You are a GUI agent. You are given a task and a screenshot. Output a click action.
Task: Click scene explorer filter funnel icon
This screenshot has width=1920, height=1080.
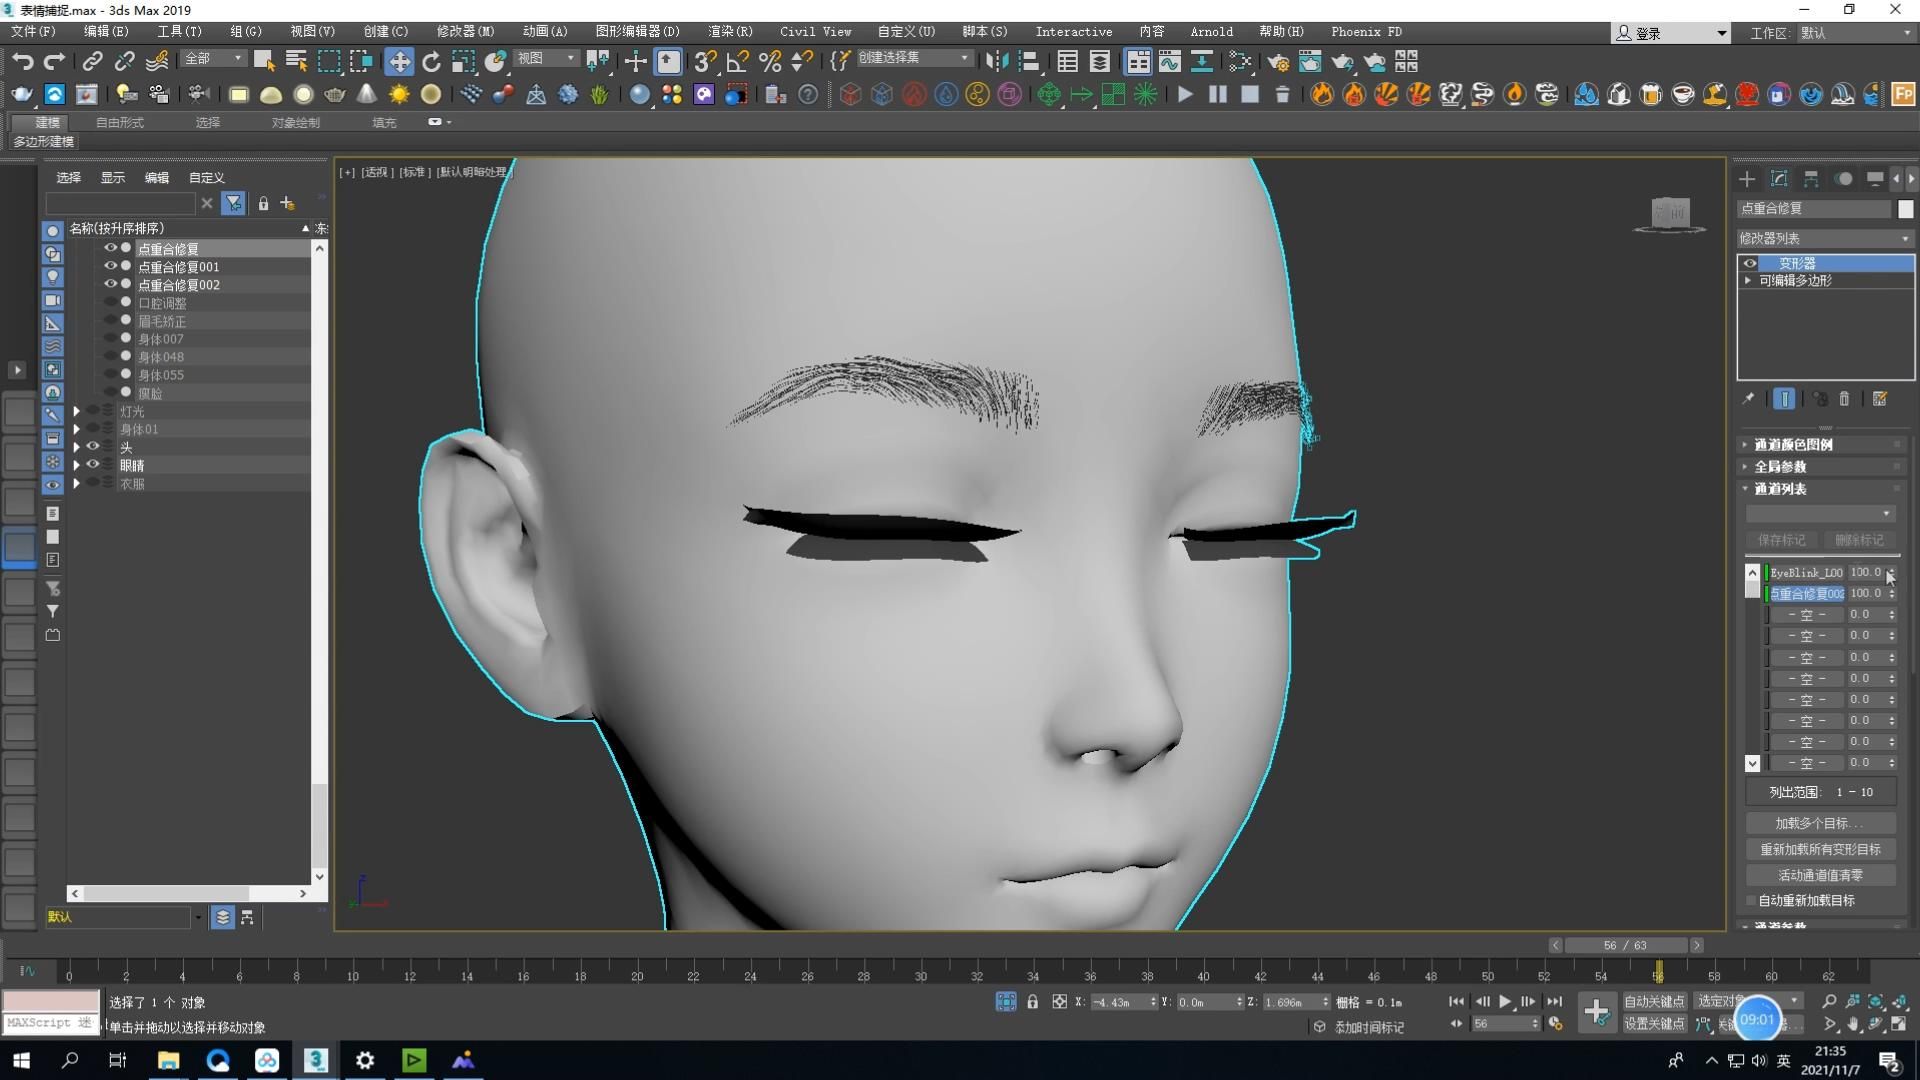pos(233,203)
